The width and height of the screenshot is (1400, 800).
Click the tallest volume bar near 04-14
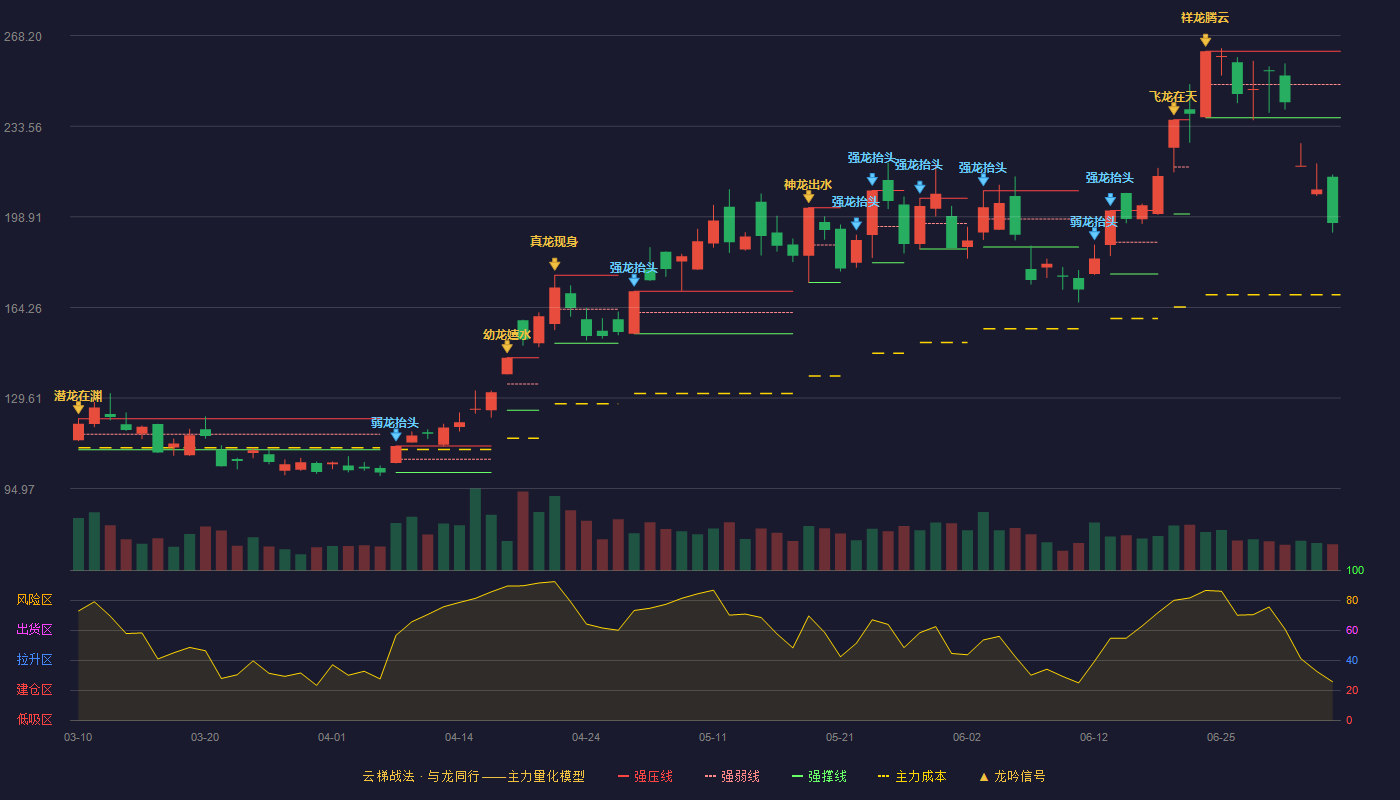(475, 530)
